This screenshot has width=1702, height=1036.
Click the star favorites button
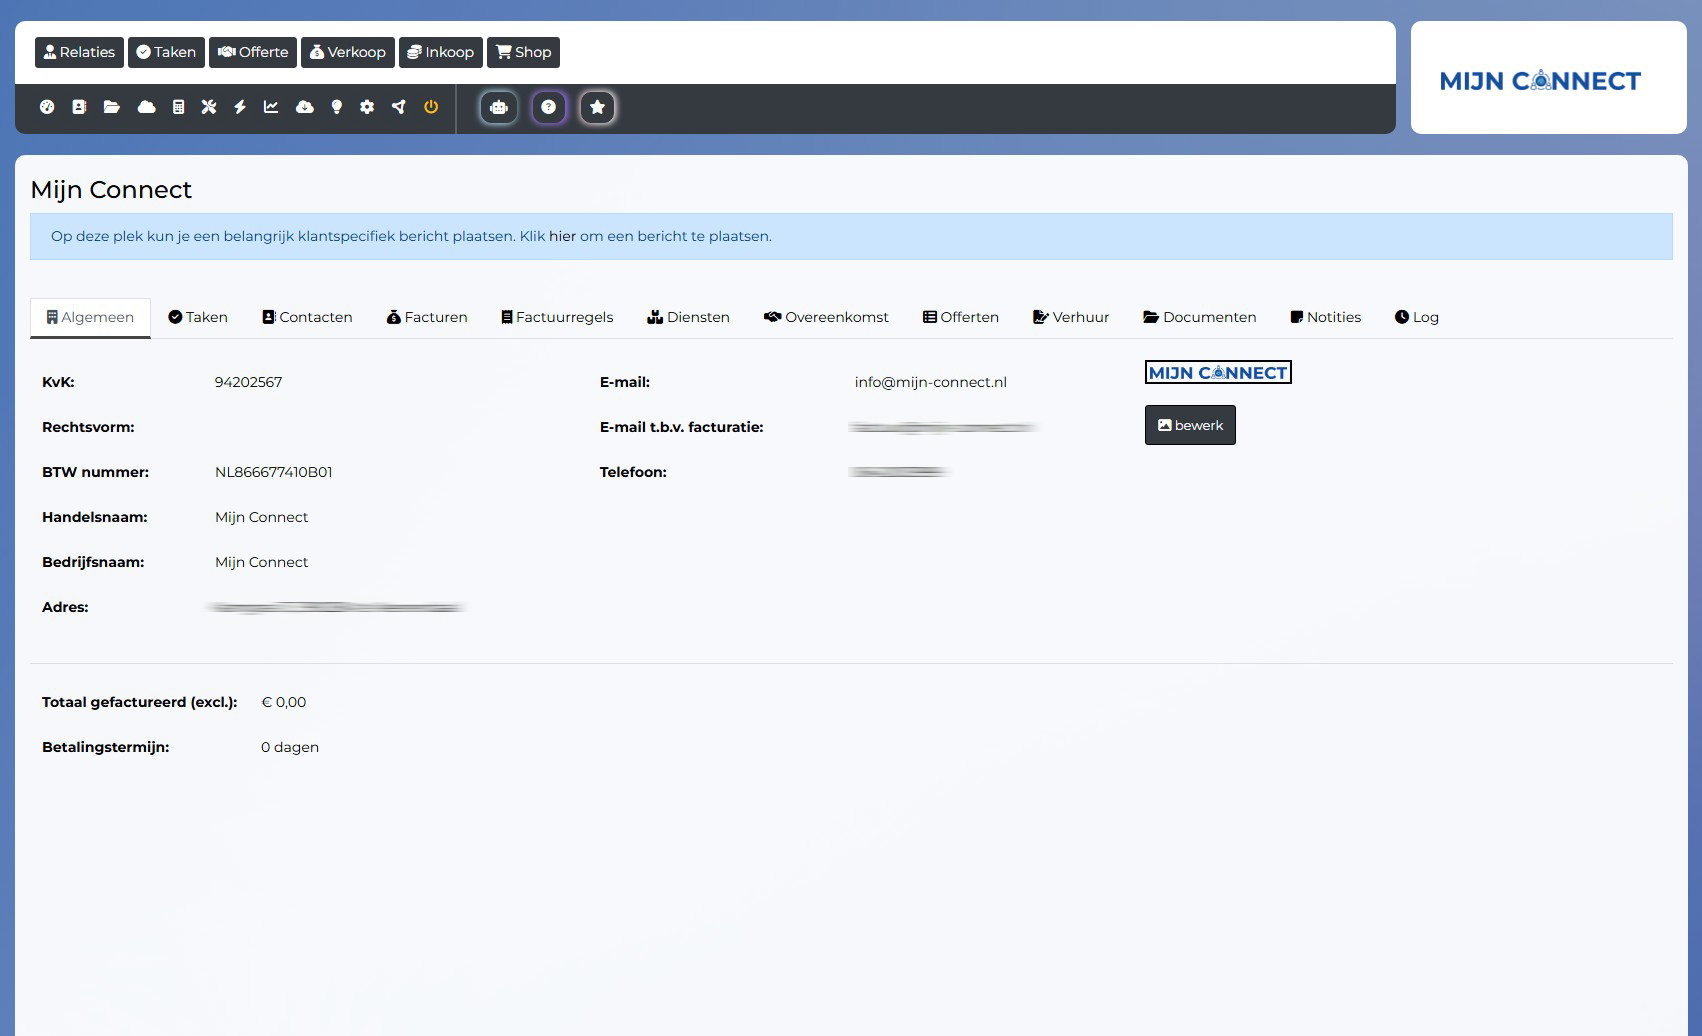(597, 107)
